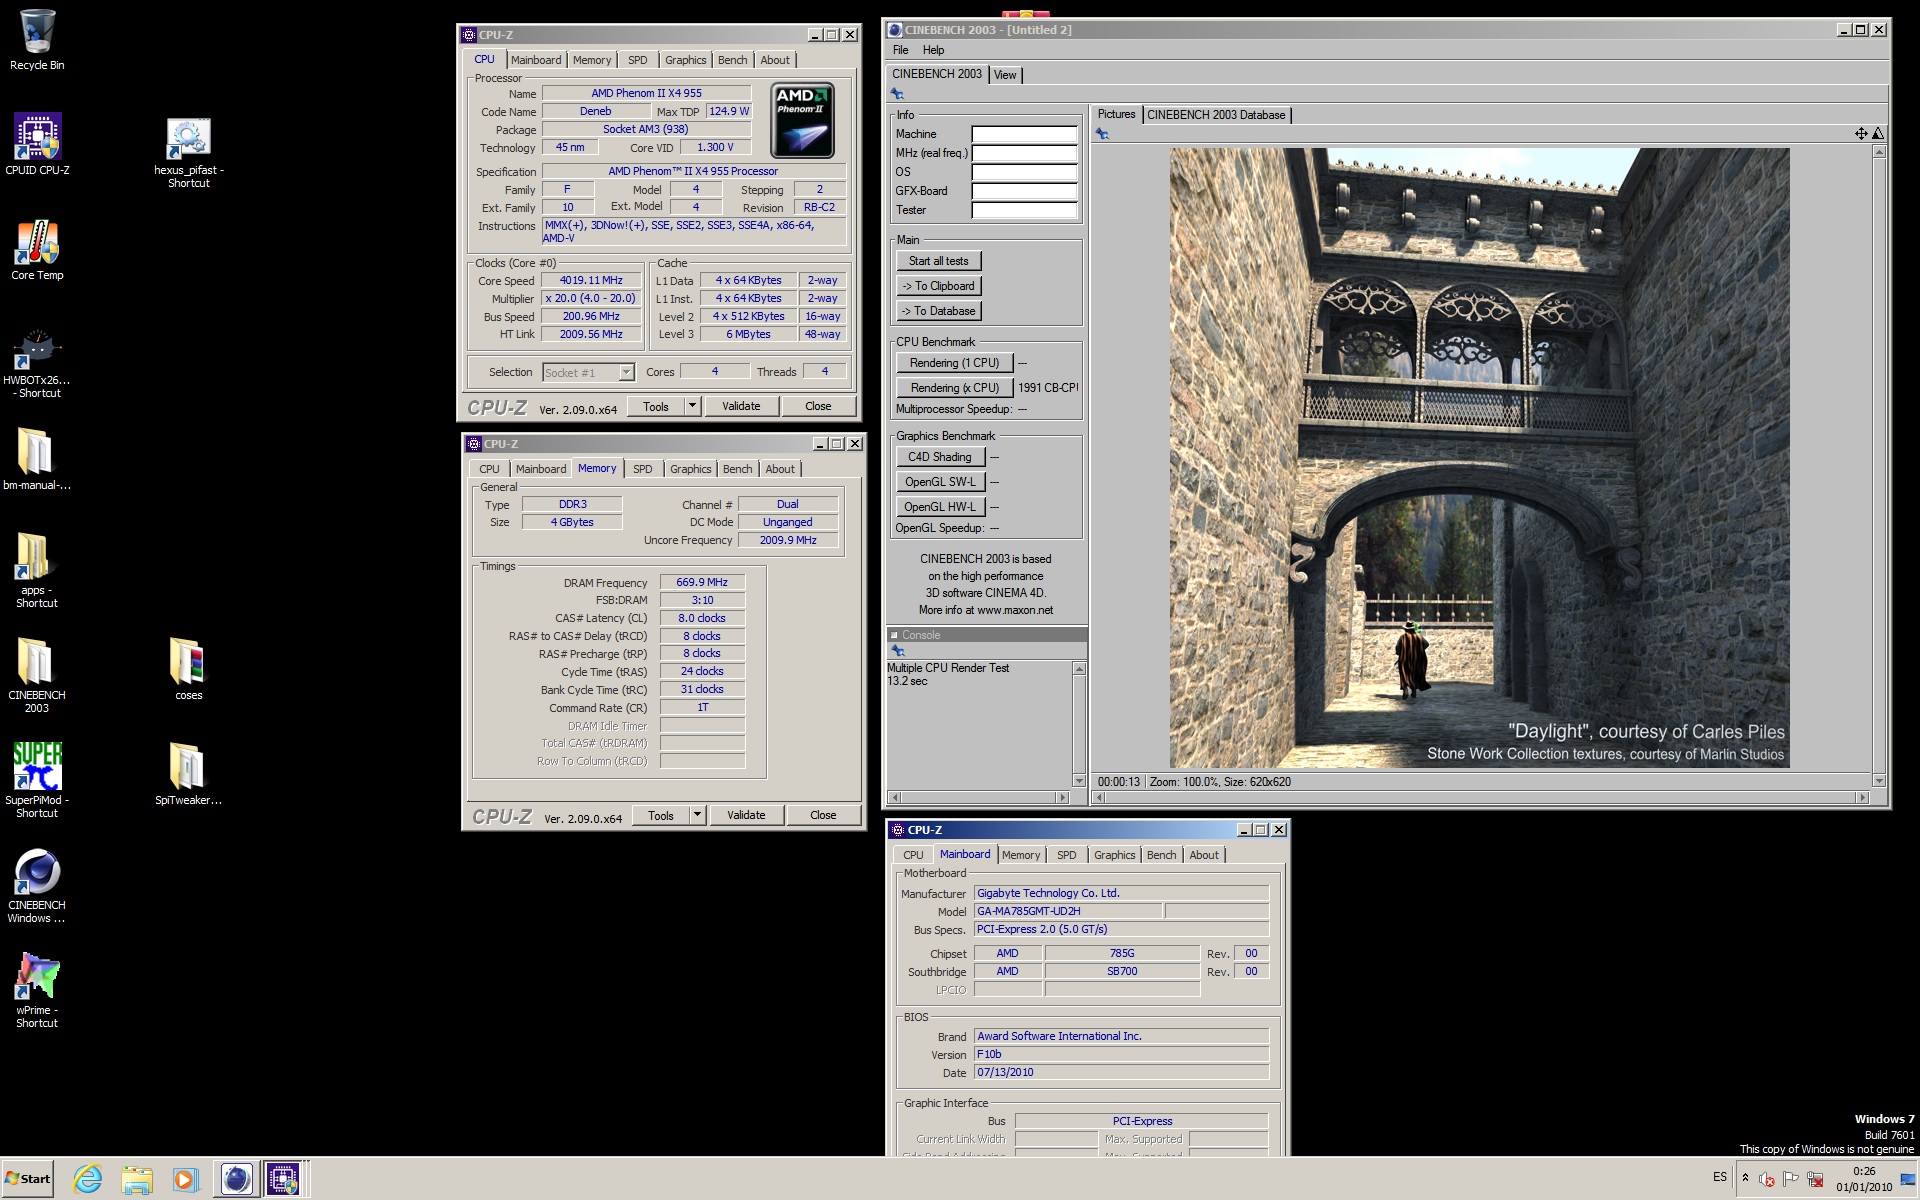Click Validate in the CPU tab window
This screenshot has height=1200, width=1920.
[x=741, y=406]
